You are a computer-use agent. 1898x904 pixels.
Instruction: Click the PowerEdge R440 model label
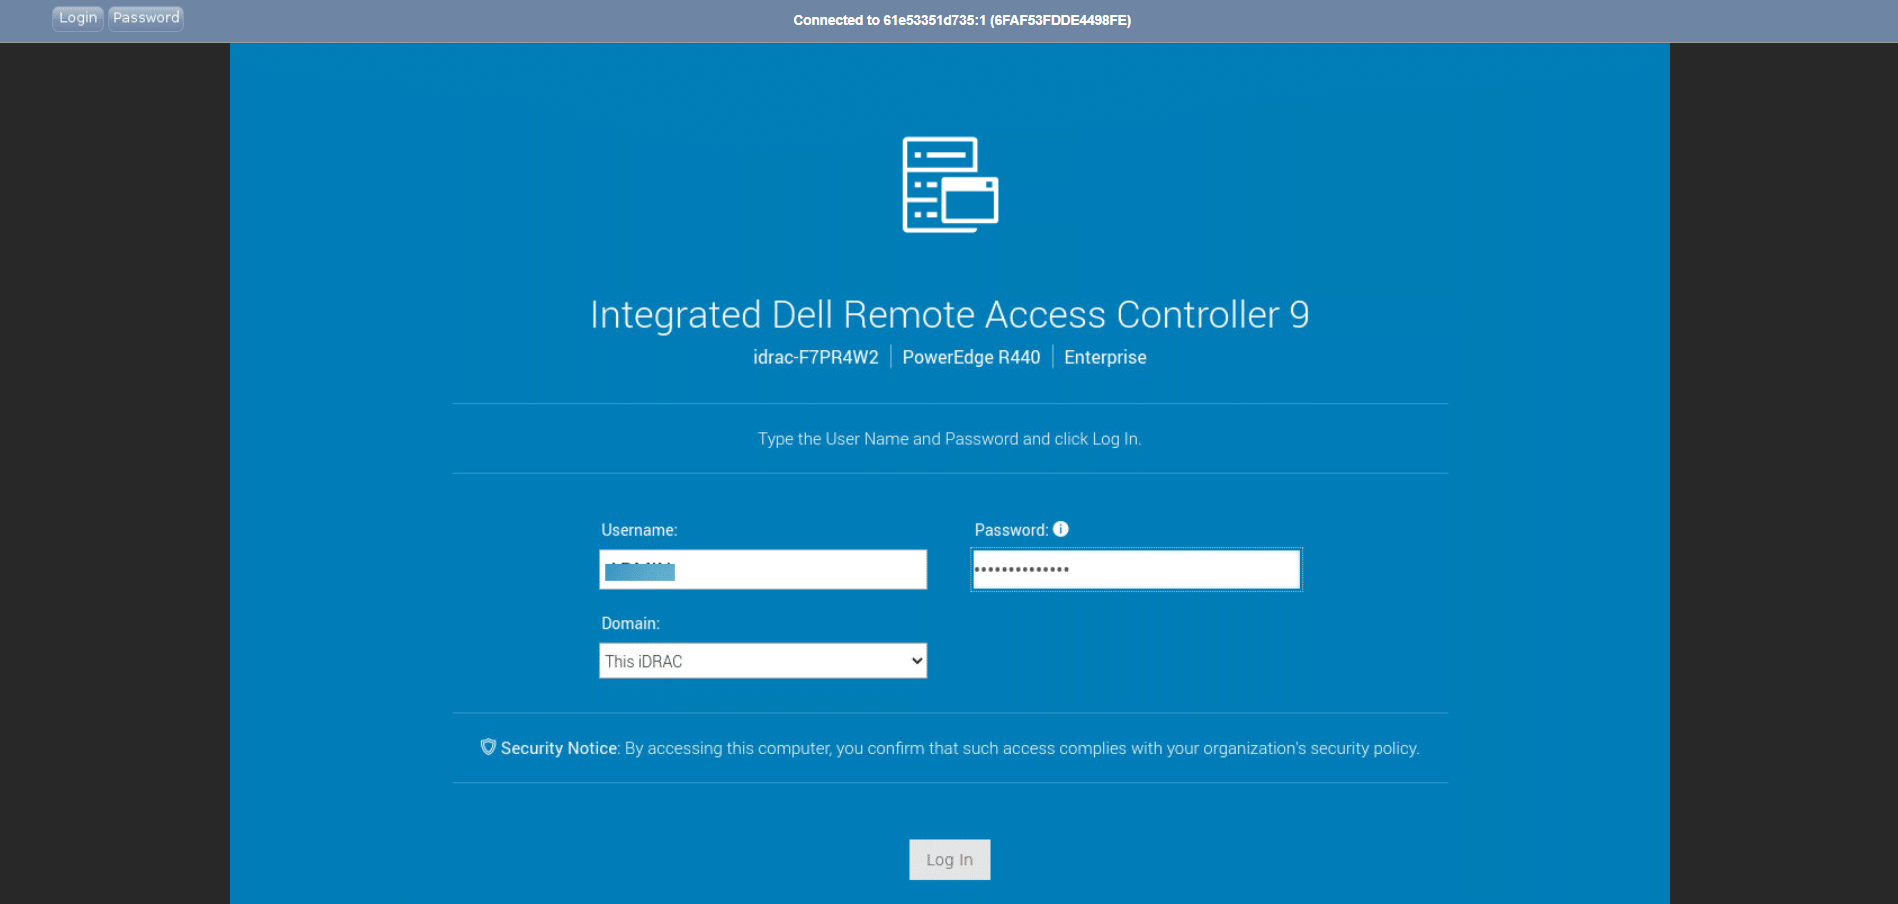coord(971,357)
